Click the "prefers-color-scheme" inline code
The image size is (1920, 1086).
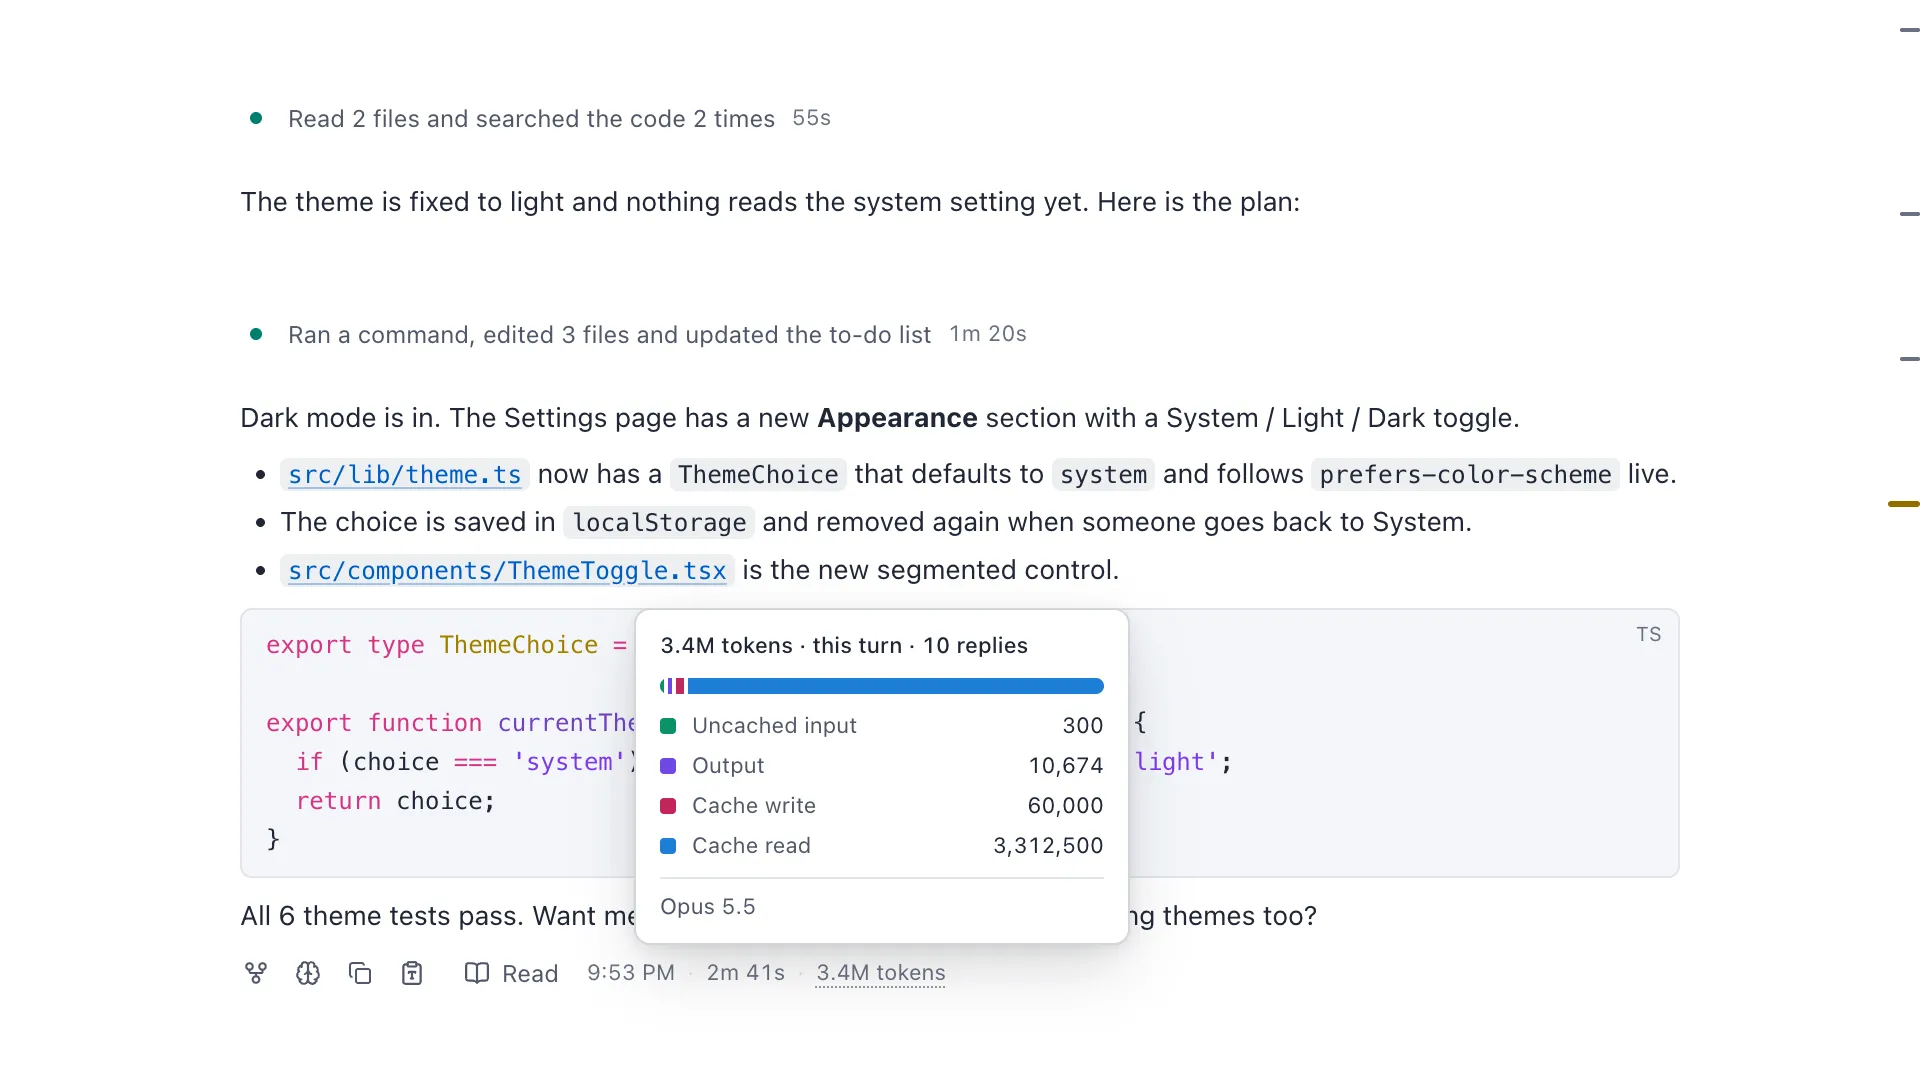coord(1465,475)
